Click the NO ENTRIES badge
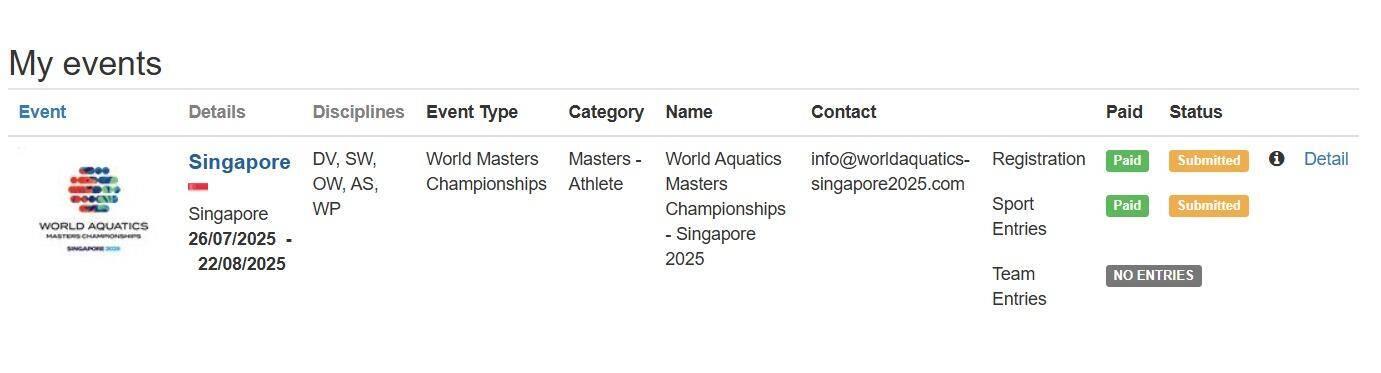1381x373 pixels. [1154, 275]
